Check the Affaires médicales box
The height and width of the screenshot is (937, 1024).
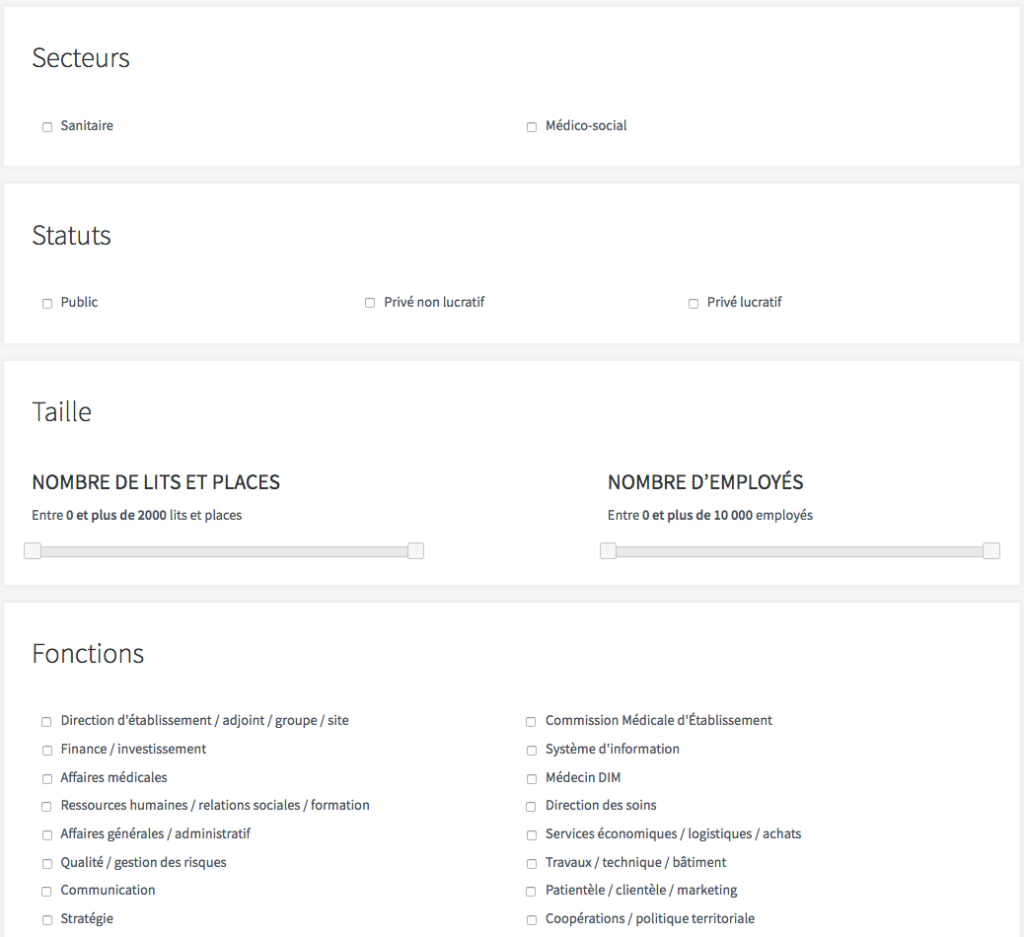(x=47, y=778)
